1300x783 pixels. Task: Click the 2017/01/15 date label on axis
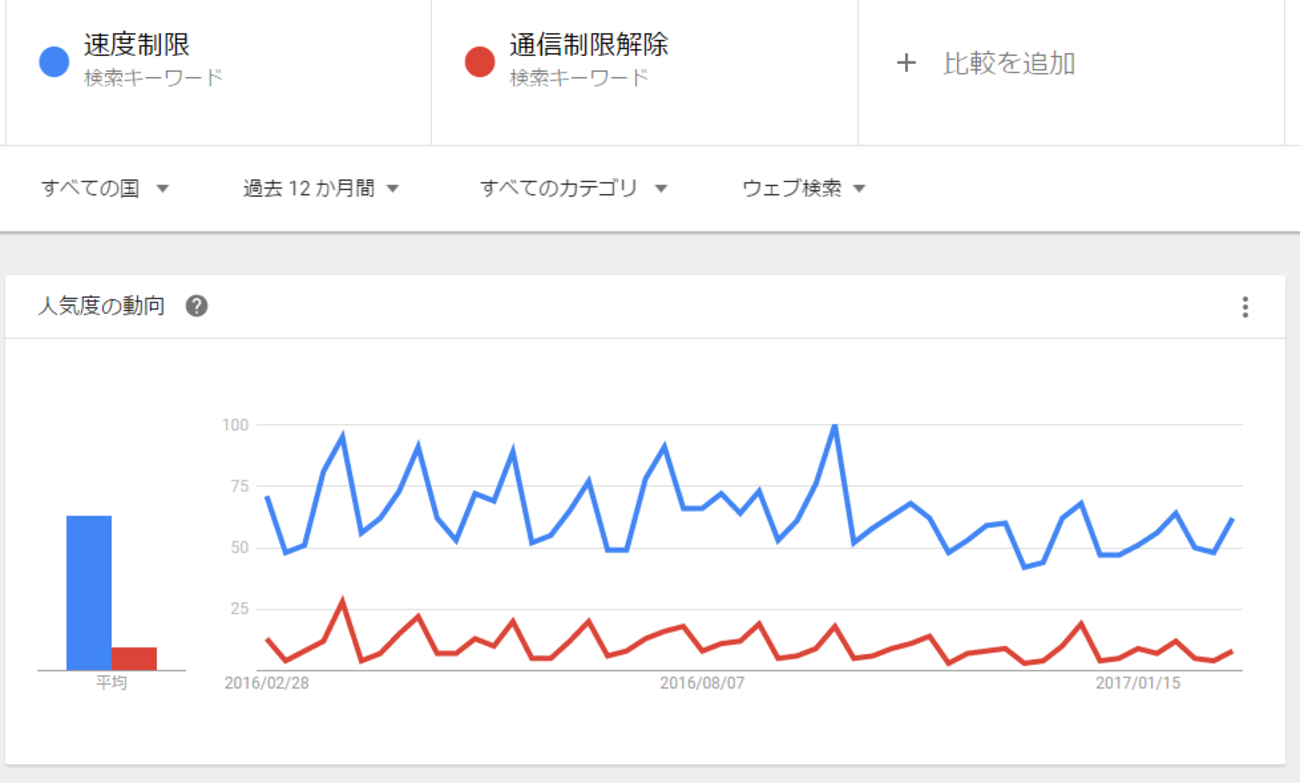click(1138, 684)
